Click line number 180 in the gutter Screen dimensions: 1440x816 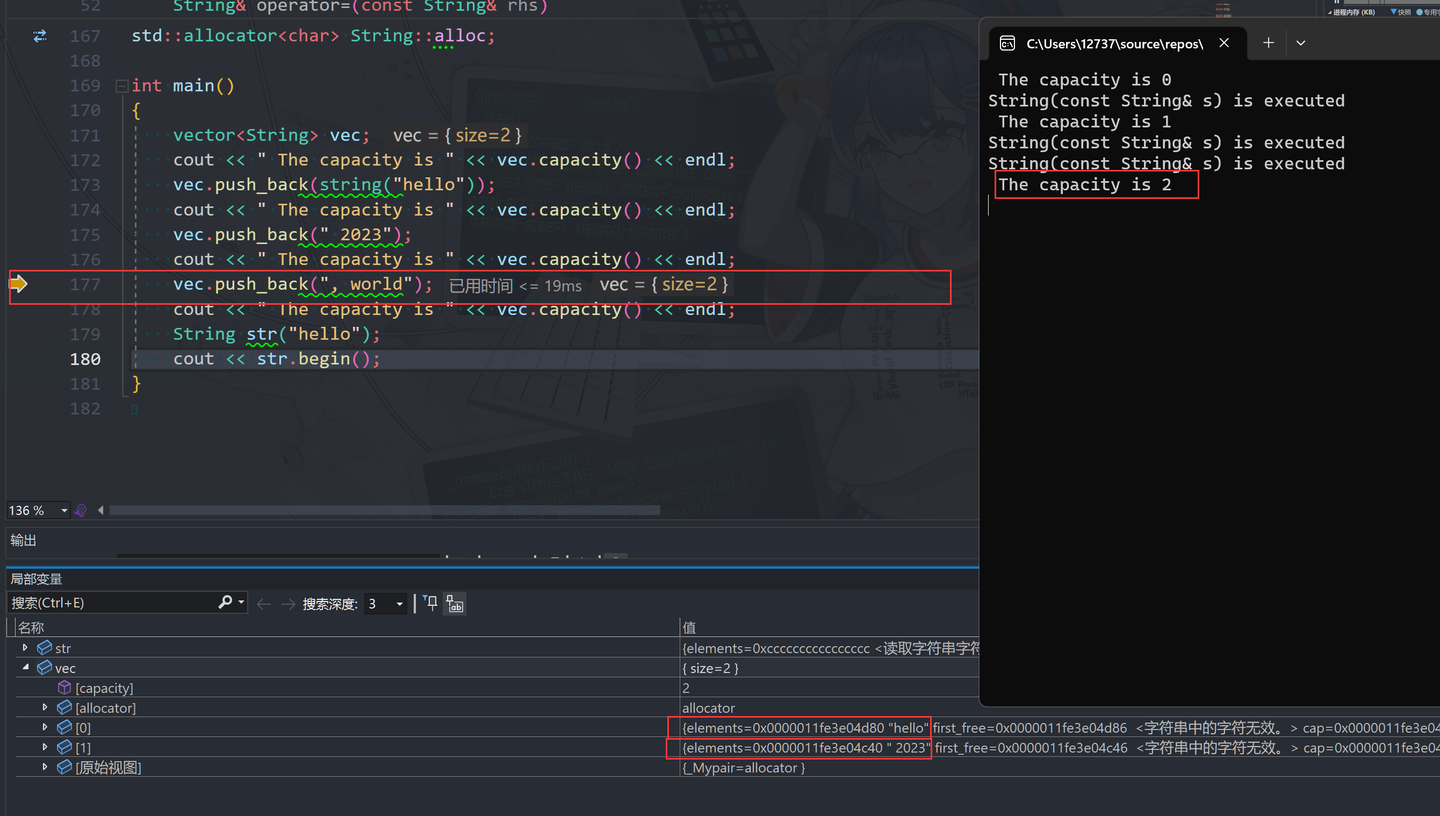[85, 359]
